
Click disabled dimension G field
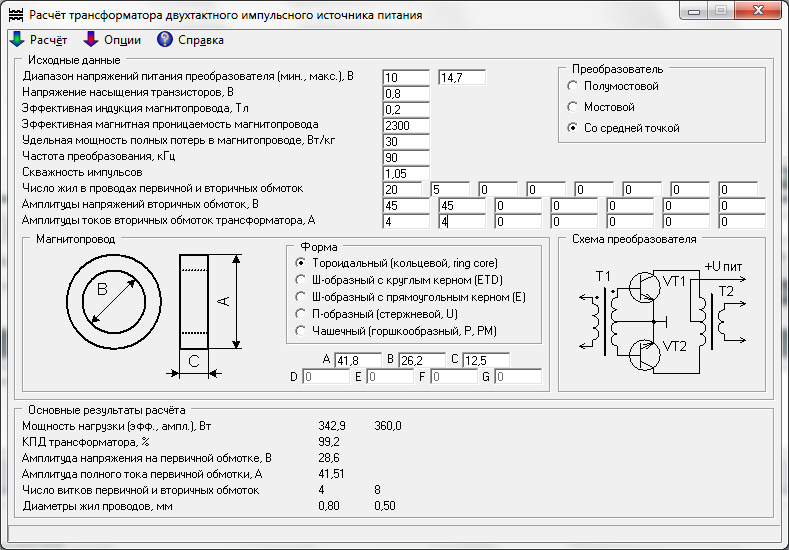(x=518, y=376)
